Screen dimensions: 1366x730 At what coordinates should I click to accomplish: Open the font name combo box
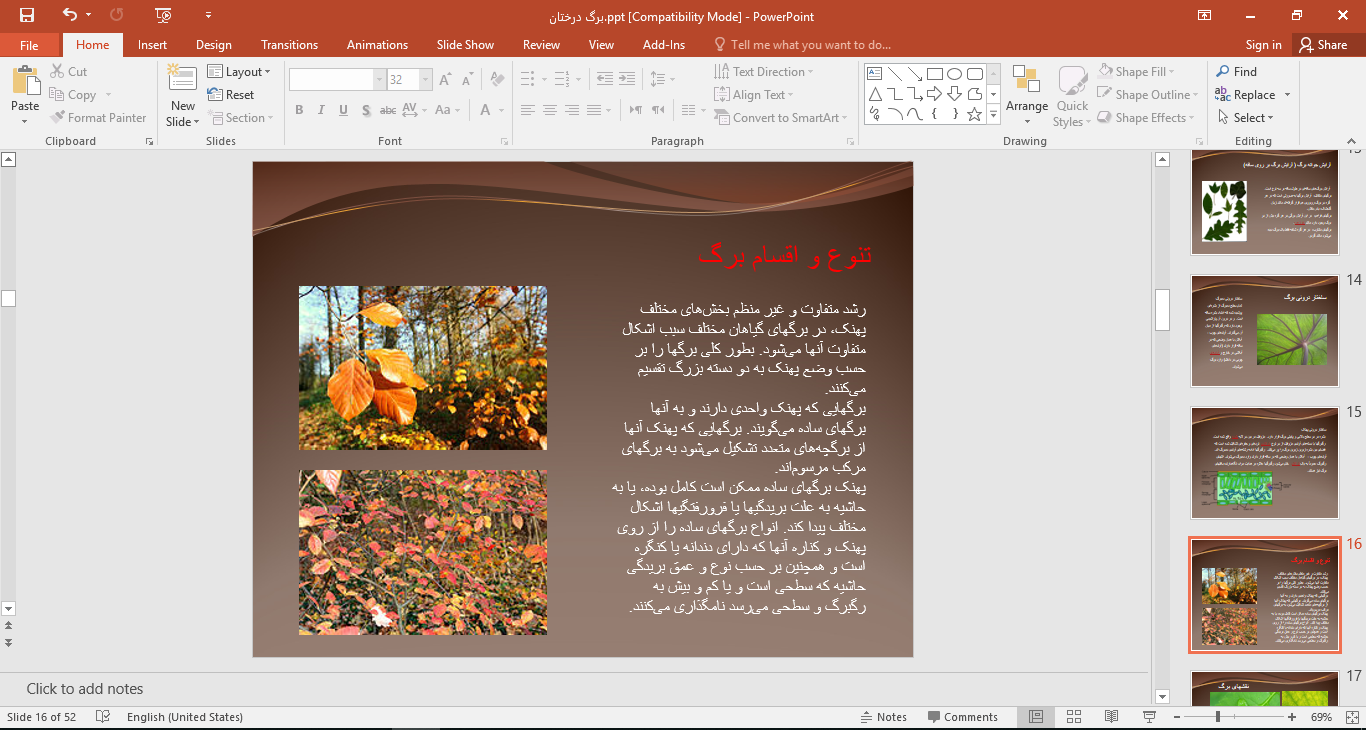tap(337, 80)
